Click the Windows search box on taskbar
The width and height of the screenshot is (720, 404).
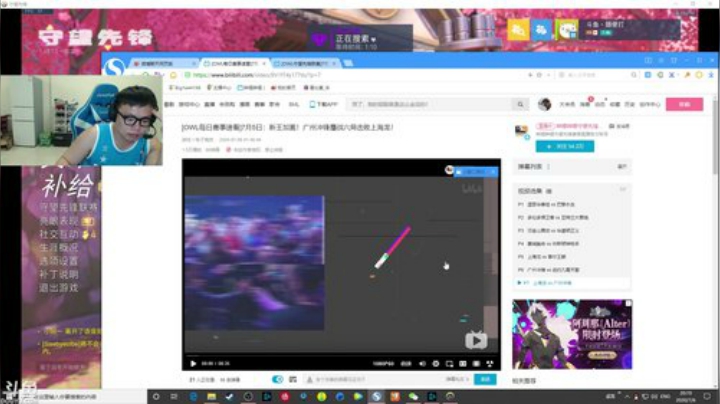(73, 396)
